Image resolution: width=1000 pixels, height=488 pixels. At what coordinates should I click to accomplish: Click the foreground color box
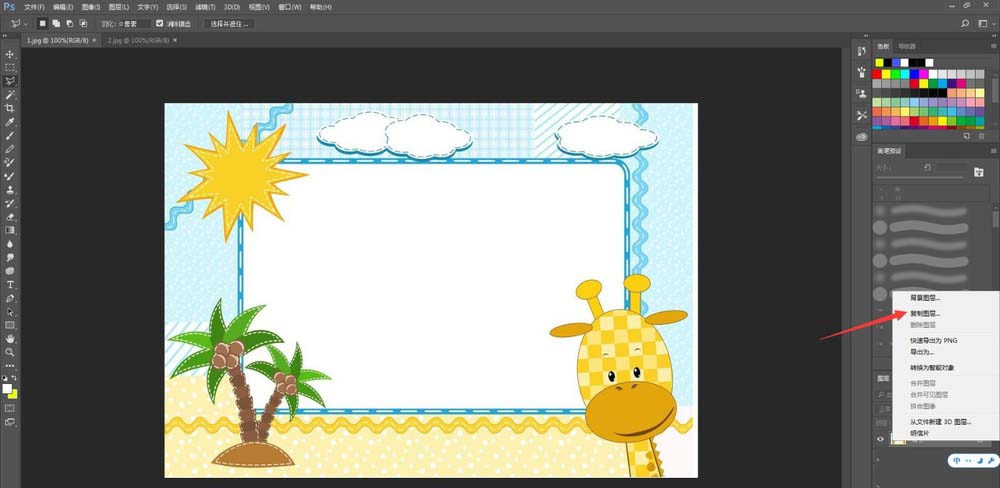tap(7, 388)
